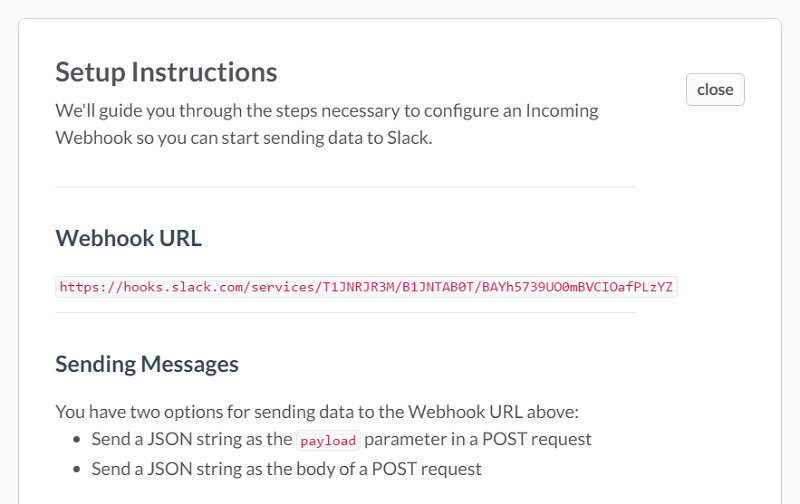This screenshot has height=504, width=800.
Task: Click first bullet about payload parameter
Action: pyautogui.click(x=341, y=439)
